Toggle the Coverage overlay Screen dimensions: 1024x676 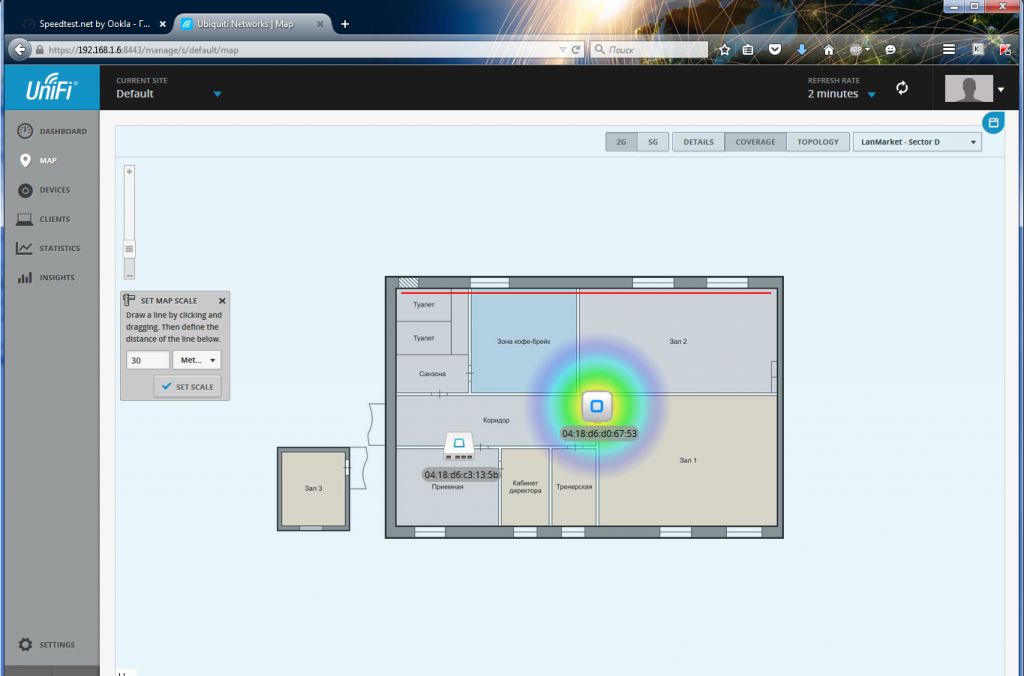pyautogui.click(x=755, y=142)
